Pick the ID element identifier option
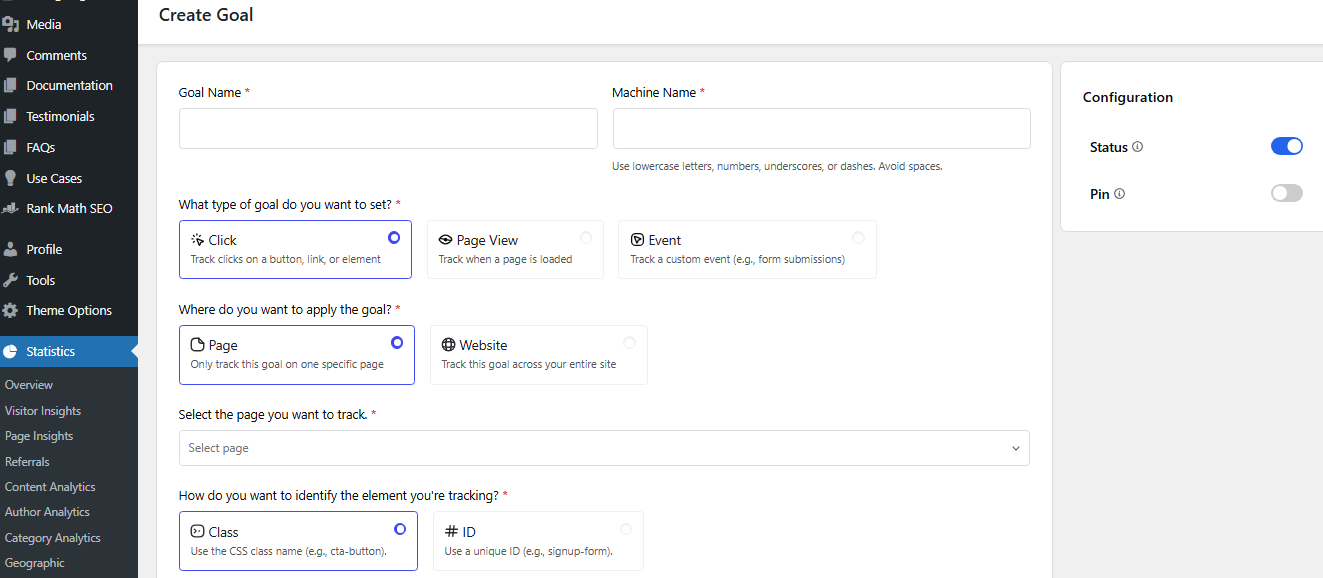The width and height of the screenshot is (1323, 578). 538,541
